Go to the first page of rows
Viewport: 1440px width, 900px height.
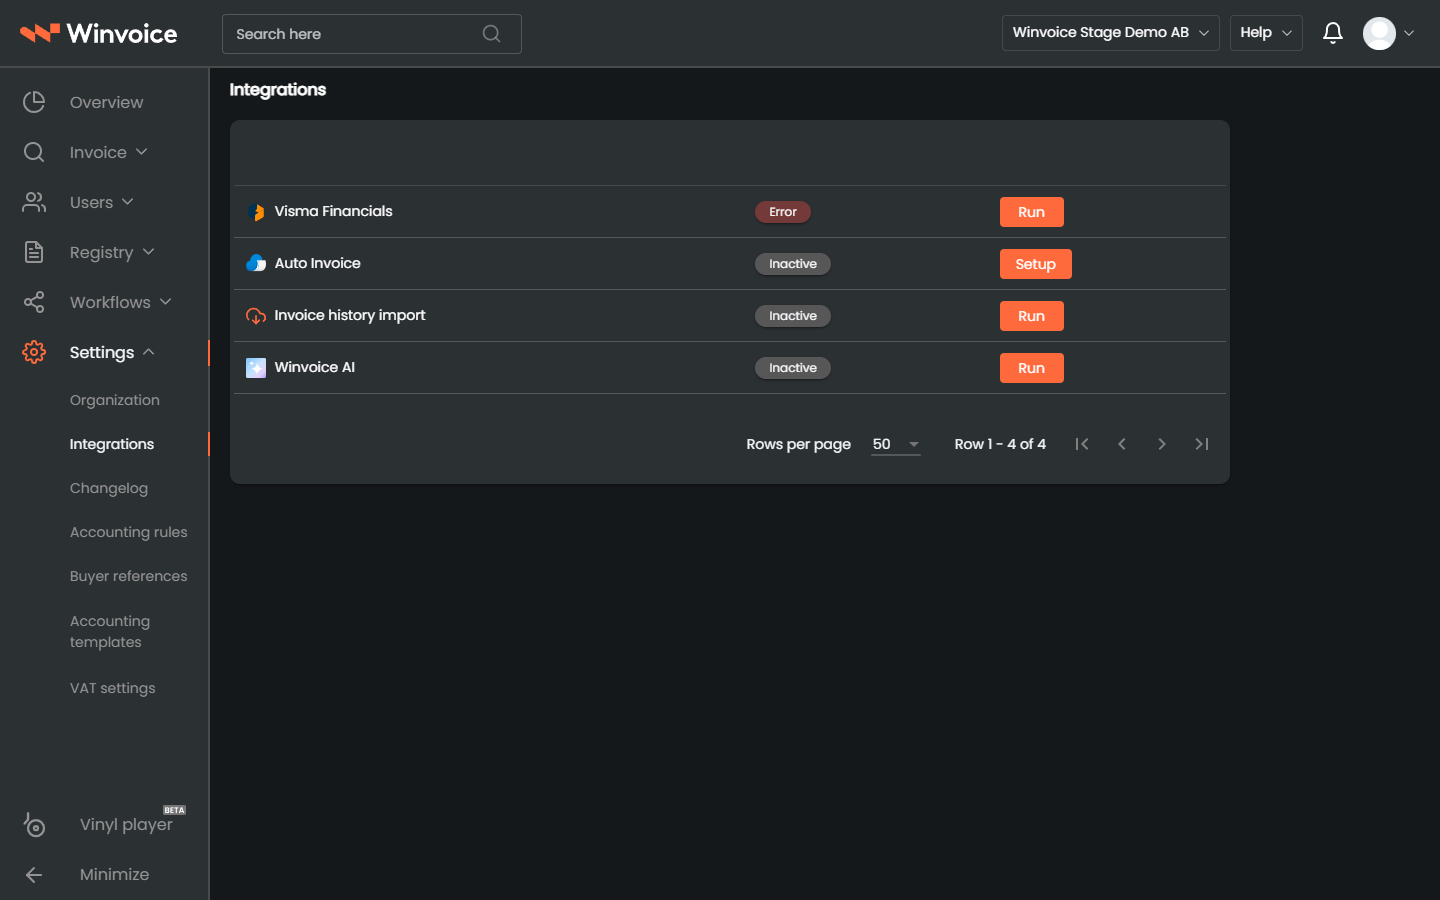pos(1082,444)
